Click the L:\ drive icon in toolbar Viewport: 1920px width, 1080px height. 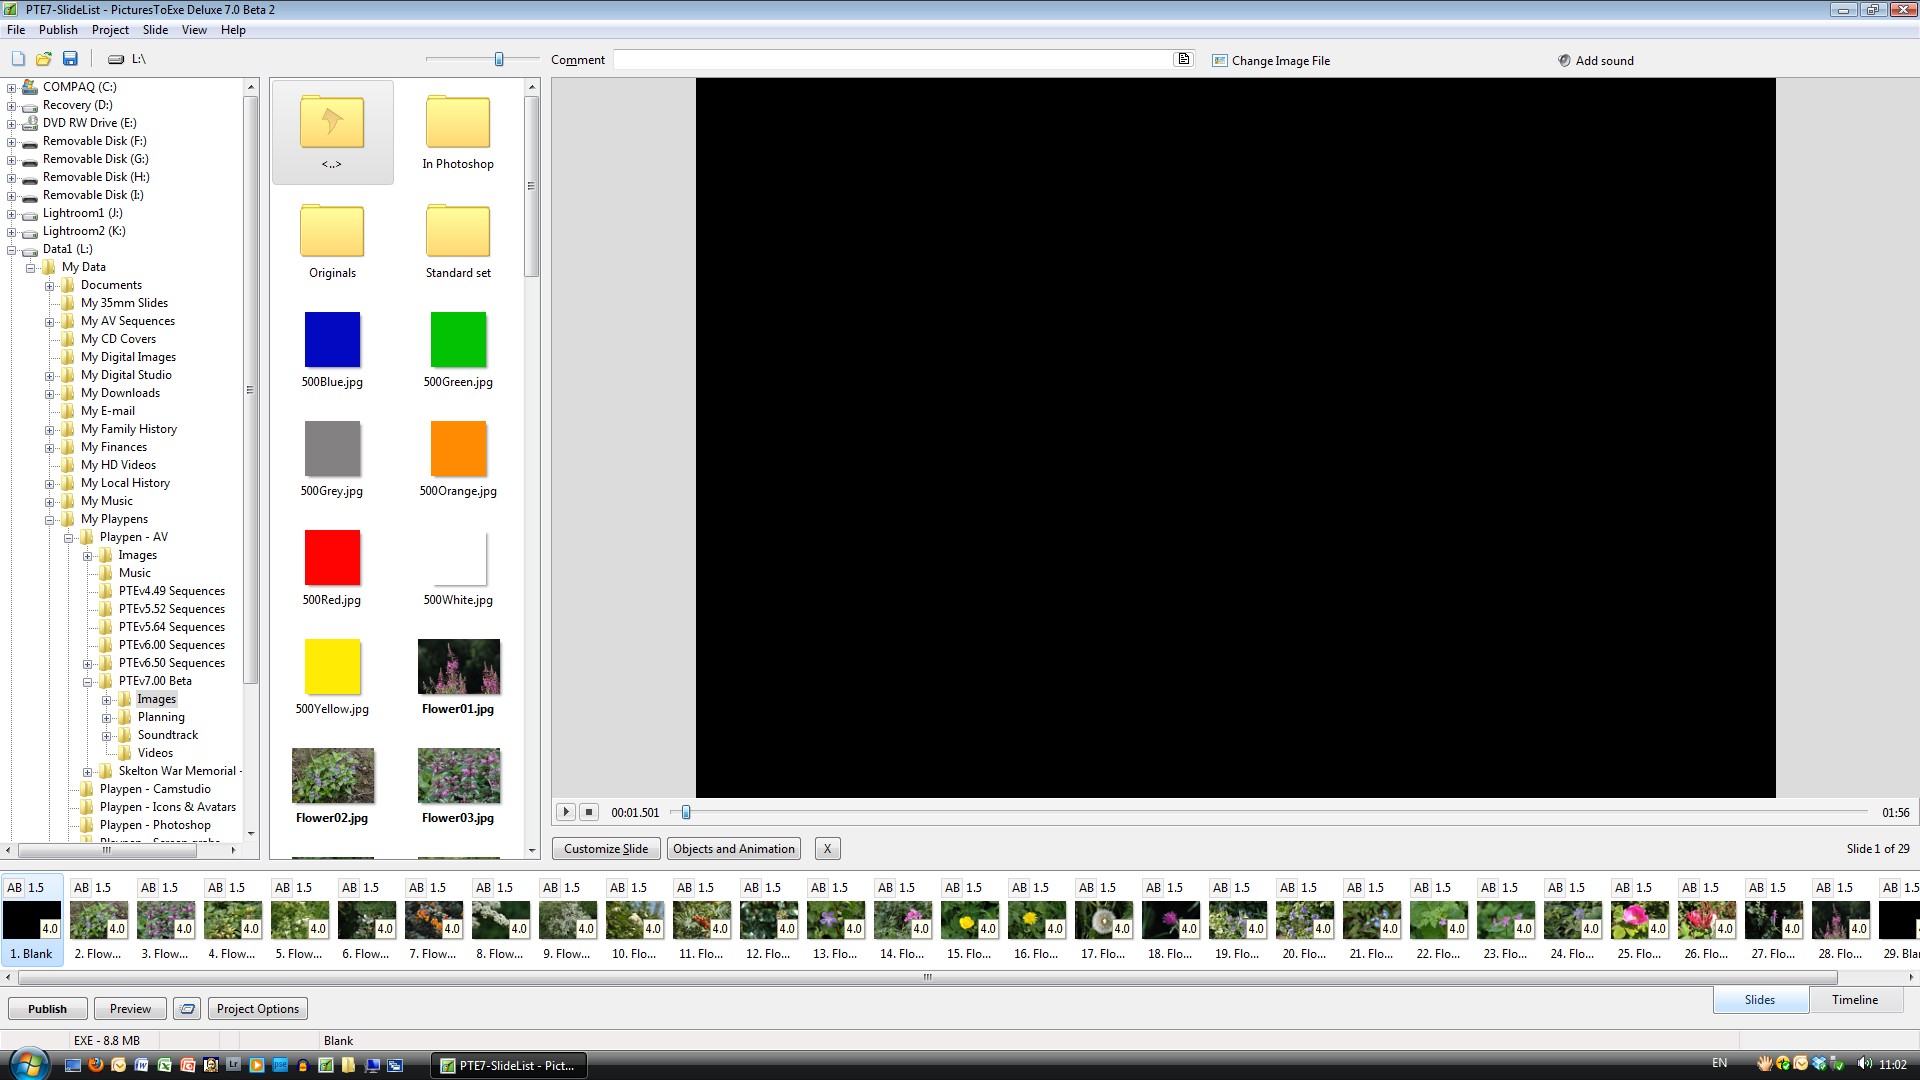click(x=116, y=59)
